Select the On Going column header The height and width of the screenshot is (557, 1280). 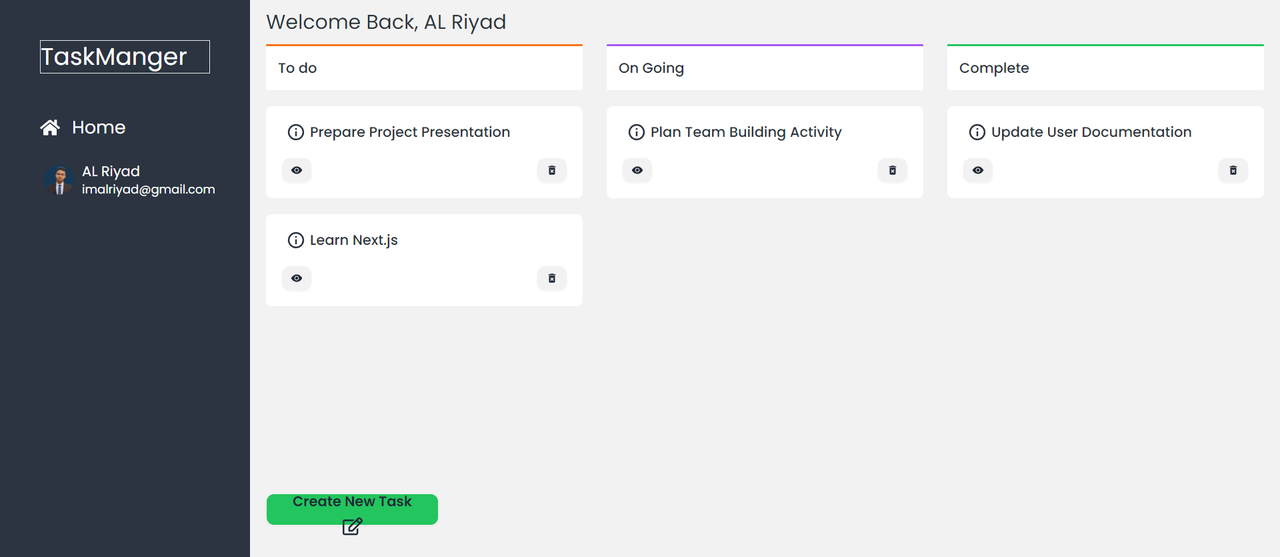[x=764, y=68]
